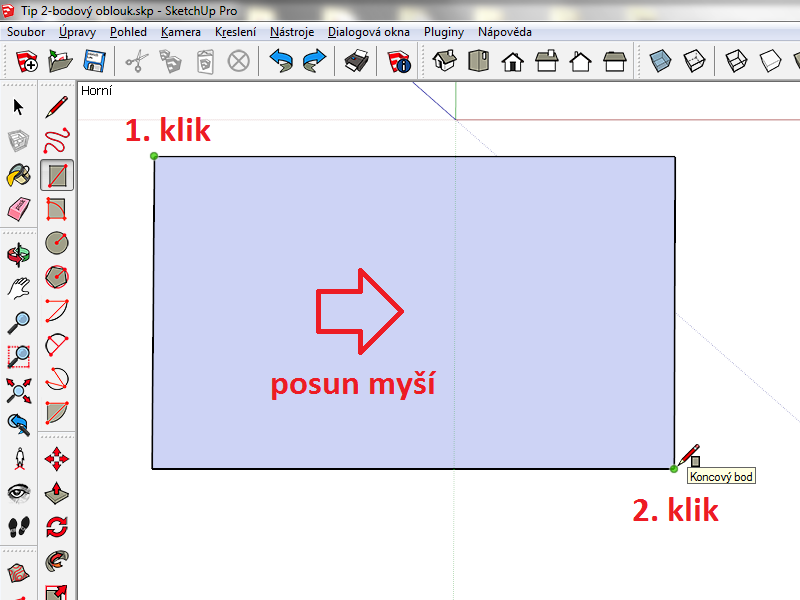Viewport: 800px width, 600px height.
Task: Undo the last action
Action: tap(281, 62)
